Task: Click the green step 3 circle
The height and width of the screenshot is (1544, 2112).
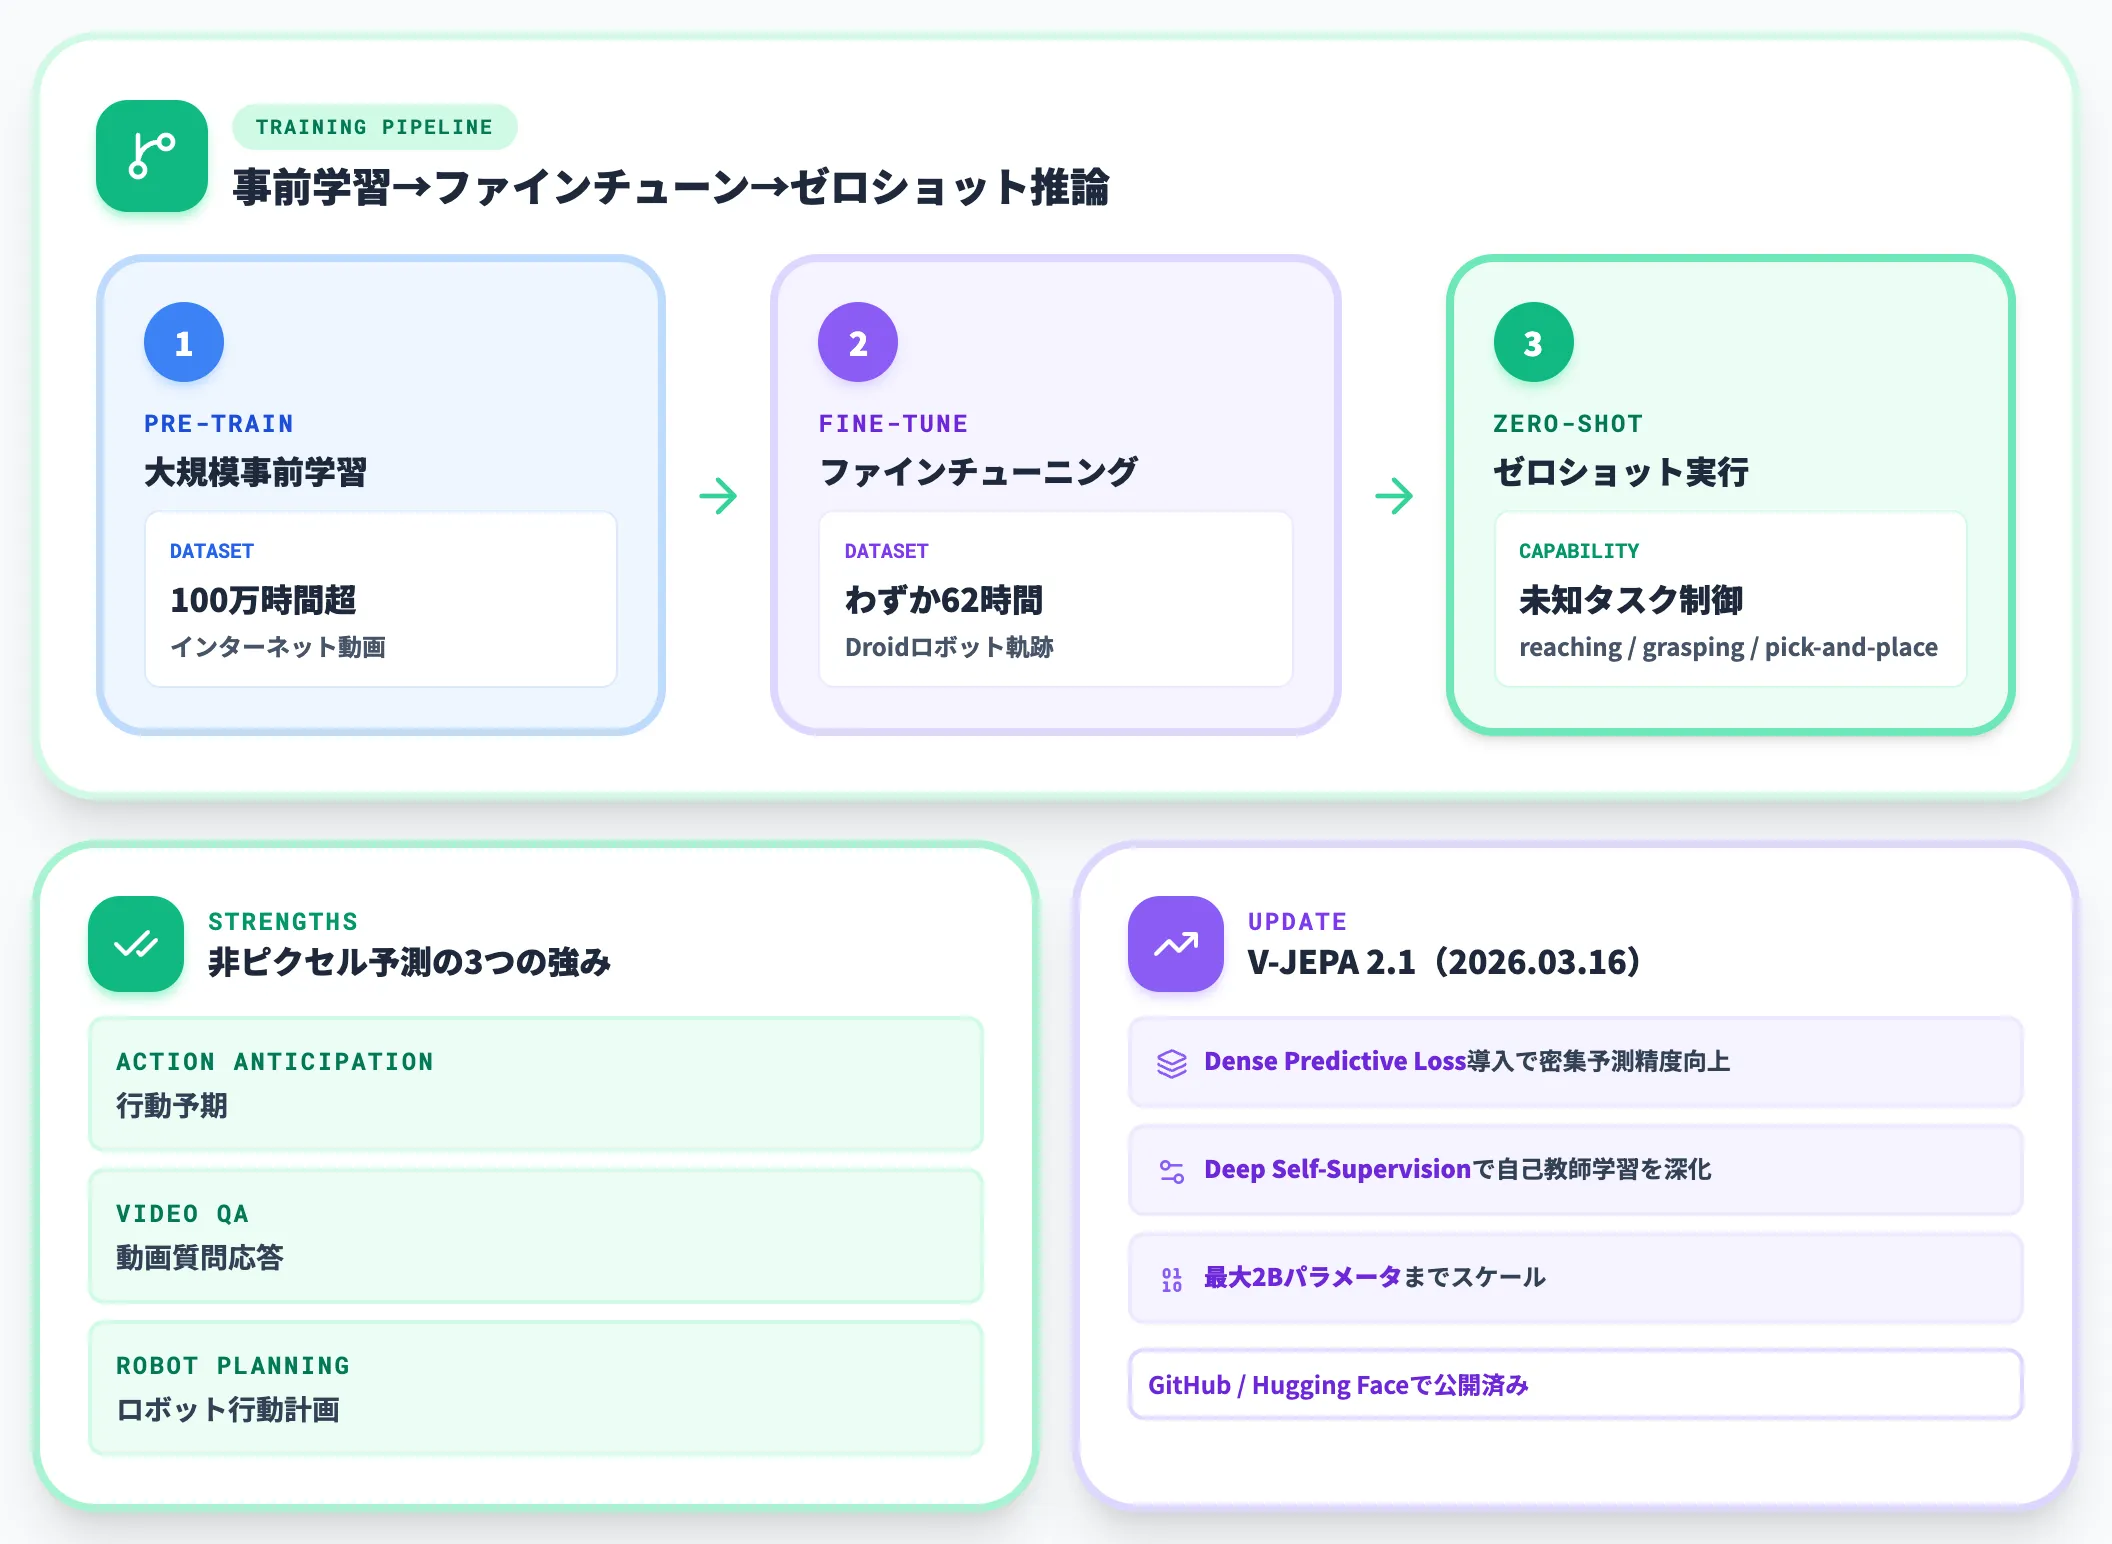Action: pyautogui.click(x=1533, y=342)
